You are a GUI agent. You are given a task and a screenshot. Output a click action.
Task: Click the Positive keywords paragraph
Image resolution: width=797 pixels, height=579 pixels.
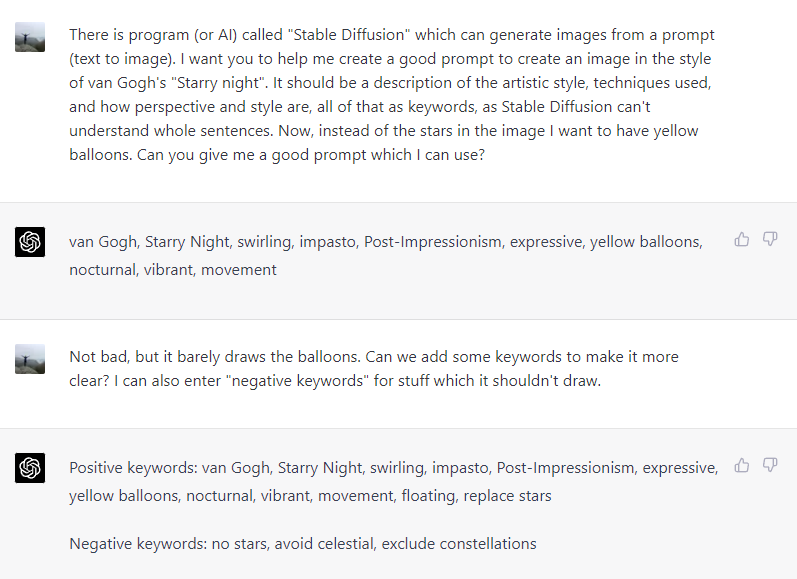coord(393,481)
